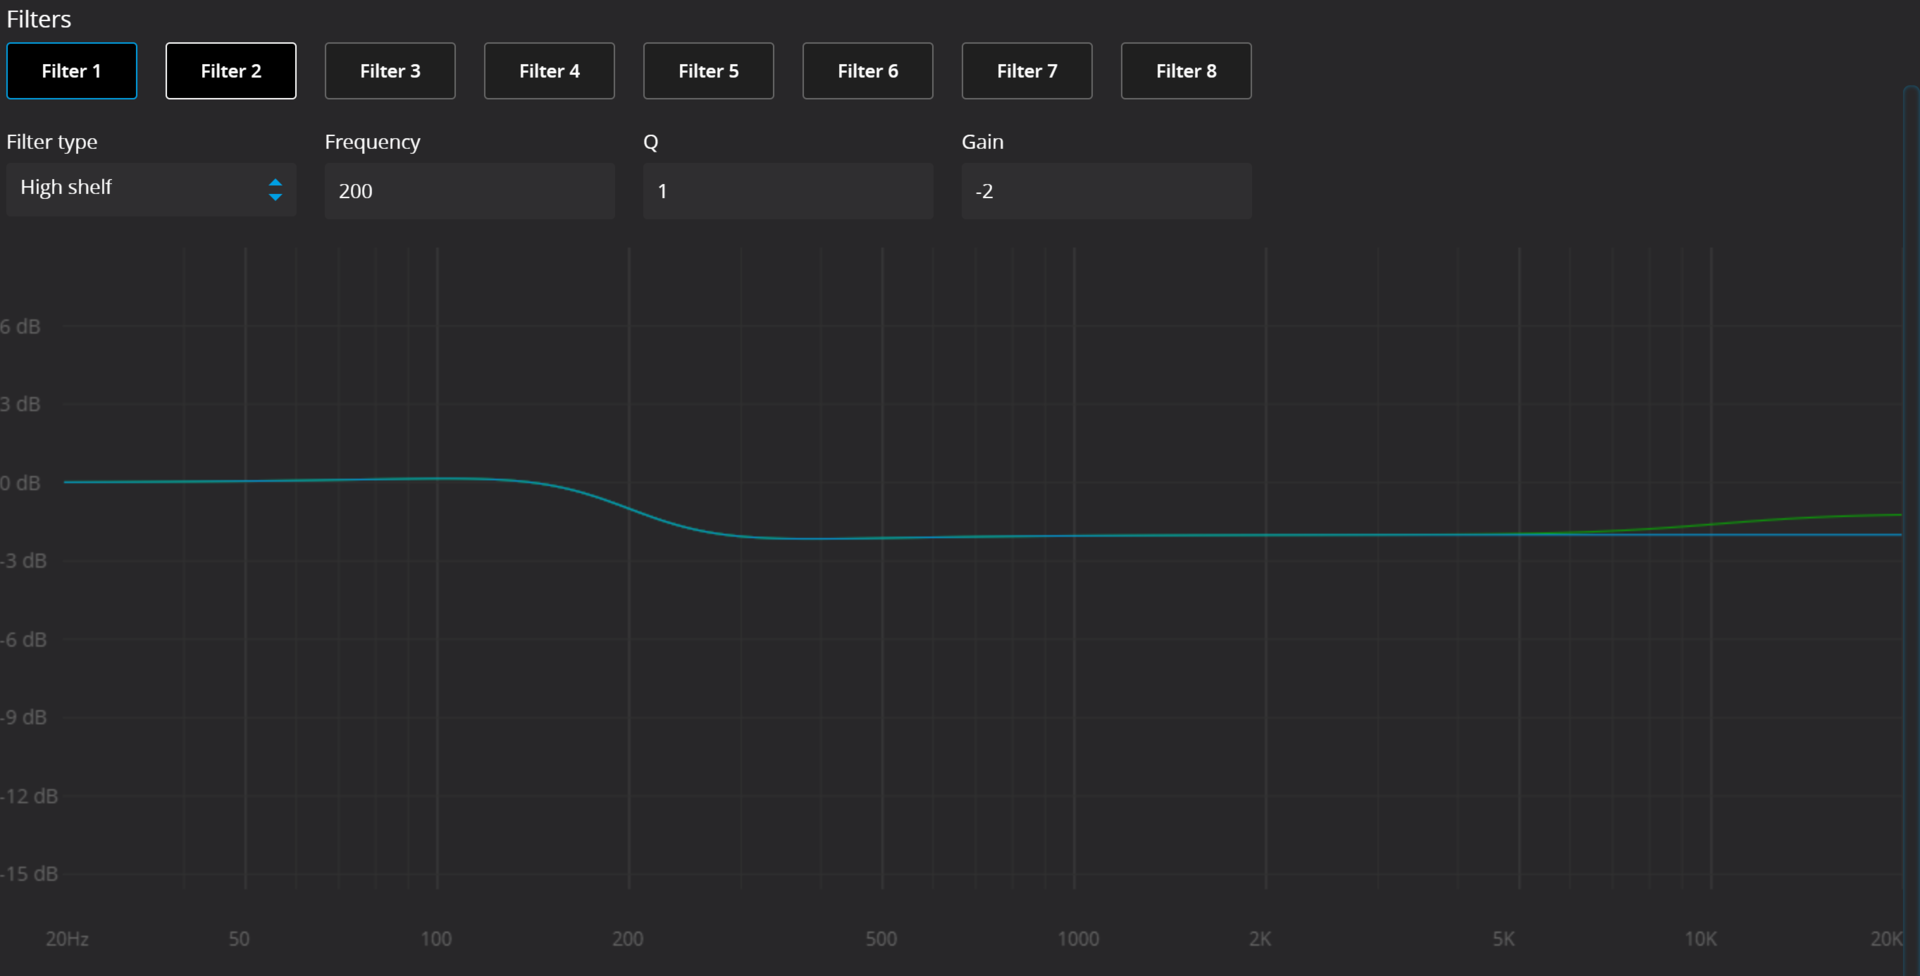The height and width of the screenshot is (976, 1920).
Task: Focus the Frequency field showing 200
Action: point(468,191)
